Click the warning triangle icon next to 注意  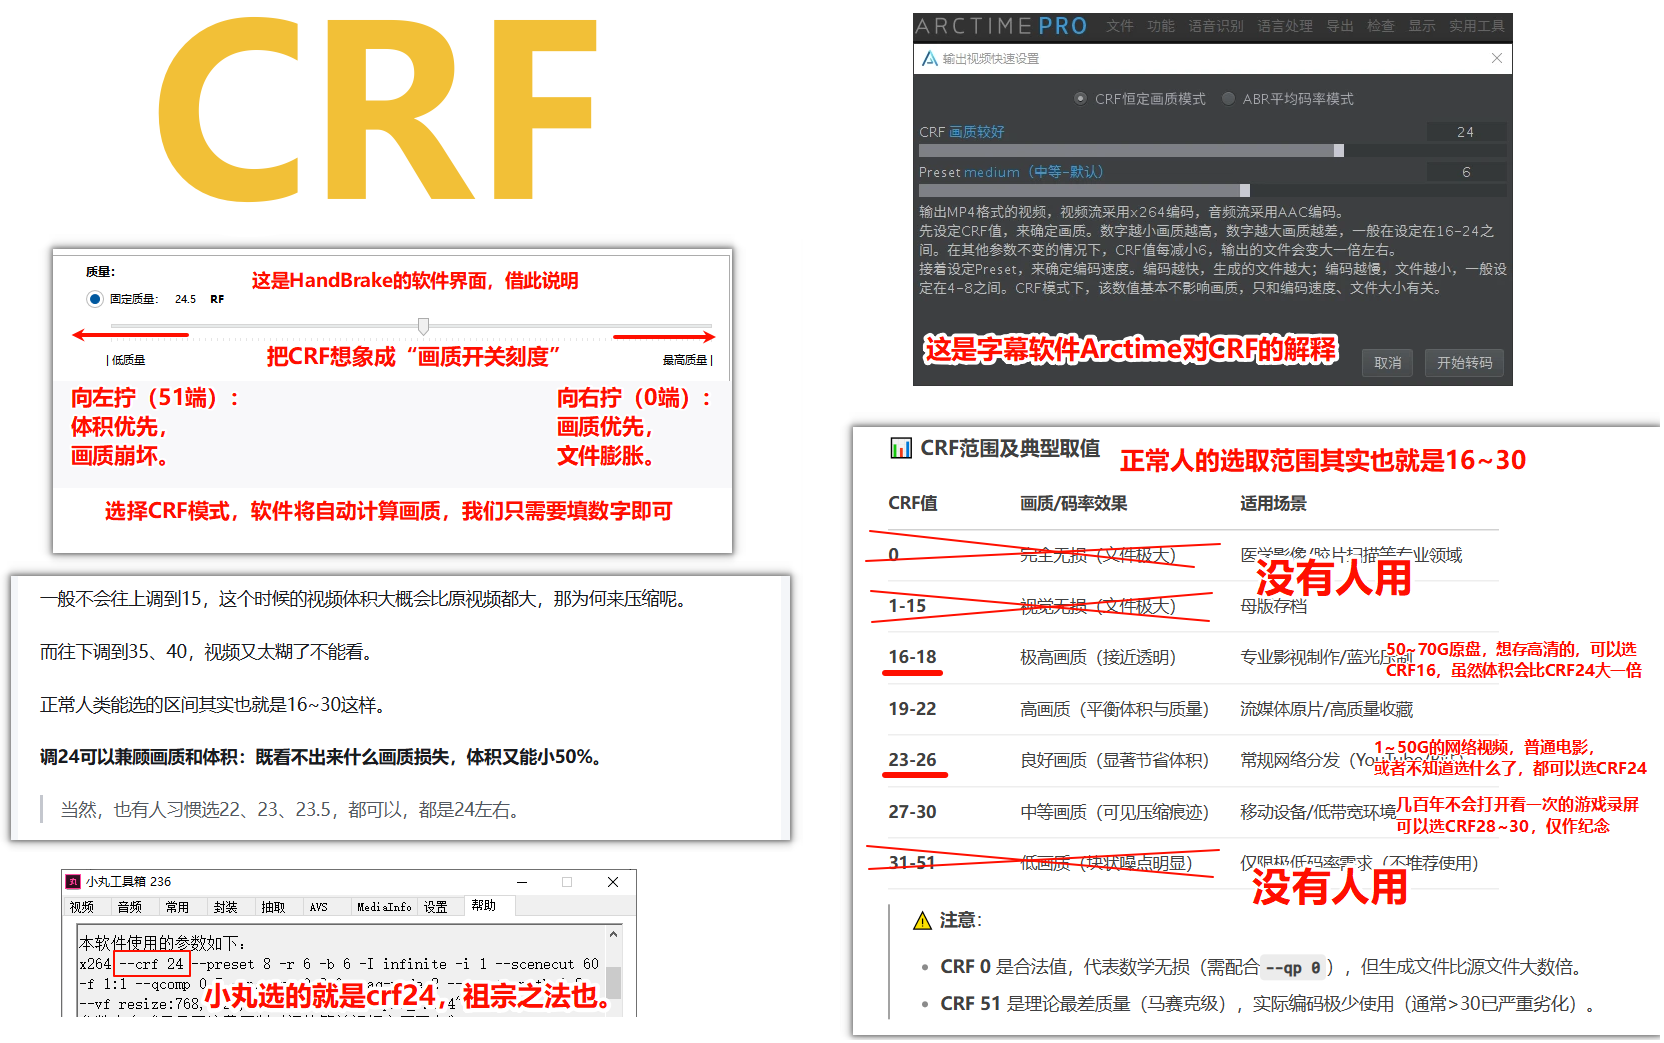[924, 919]
